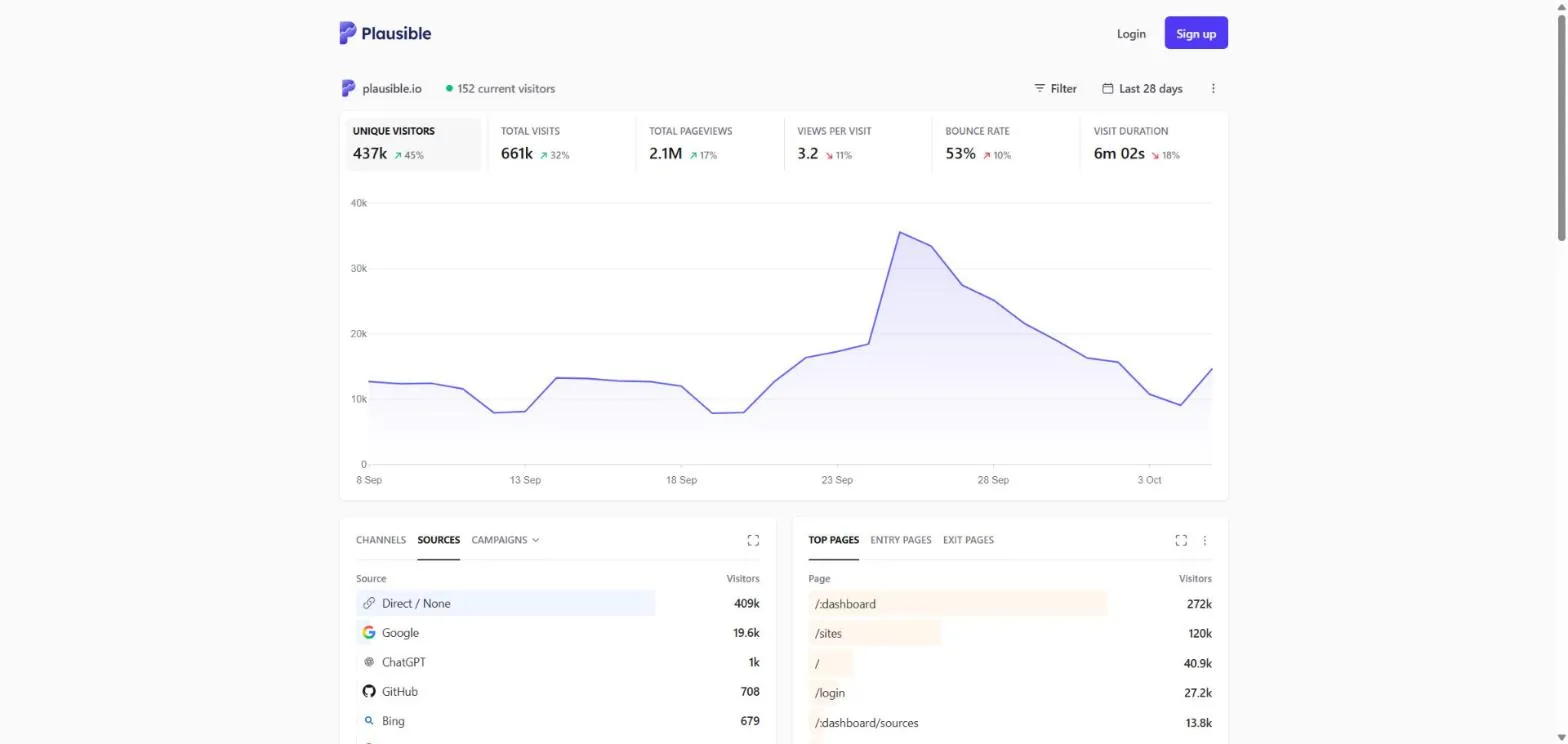Filter by the /:dashboard page row
This screenshot has width=1568, height=744.
(1010, 604)
